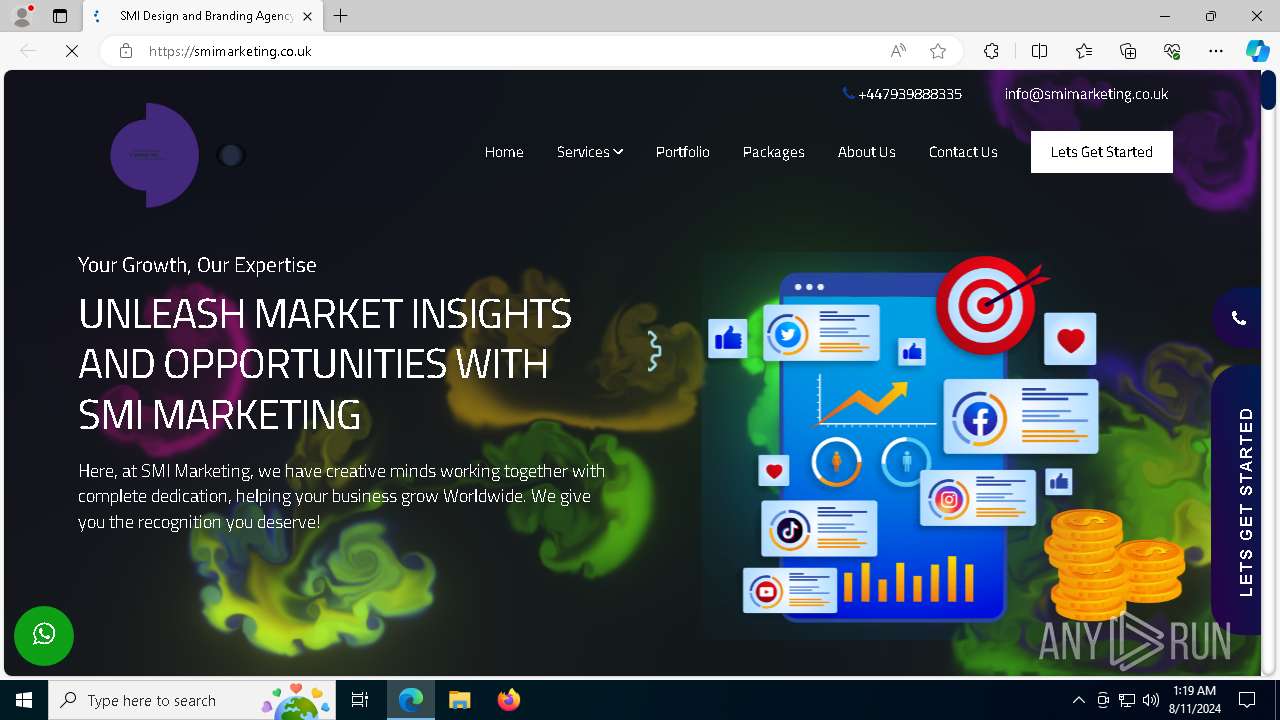Open browser Extensions menu

pyautogui.click(x=991, y=51)
